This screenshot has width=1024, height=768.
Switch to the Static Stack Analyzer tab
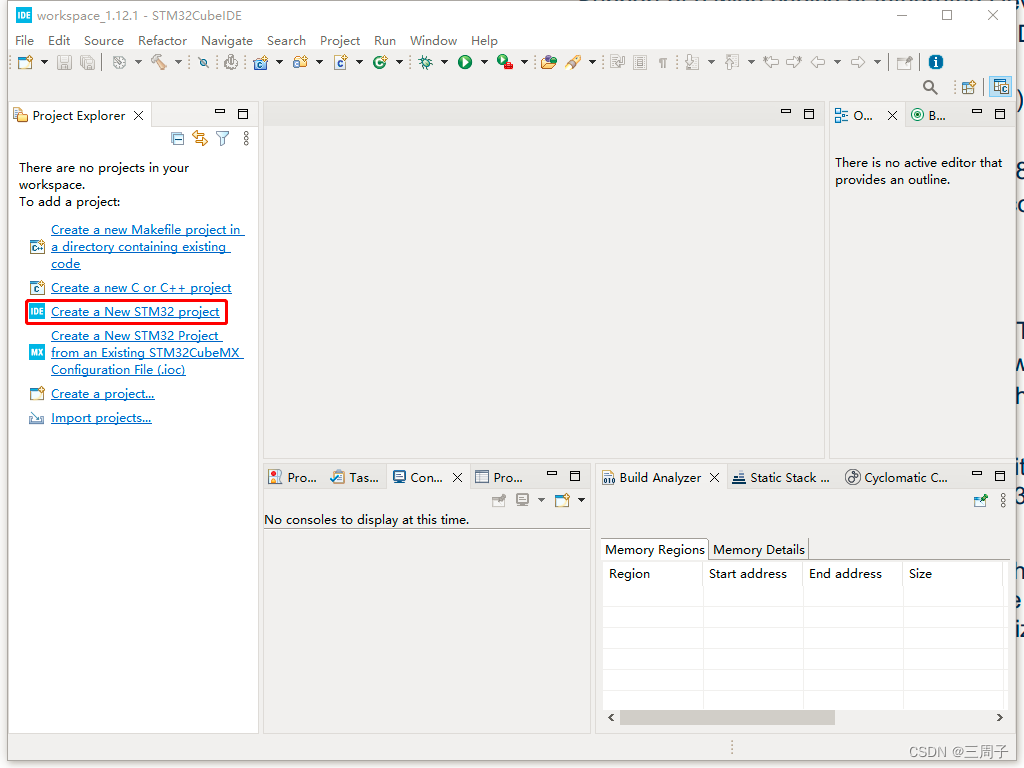782,478
